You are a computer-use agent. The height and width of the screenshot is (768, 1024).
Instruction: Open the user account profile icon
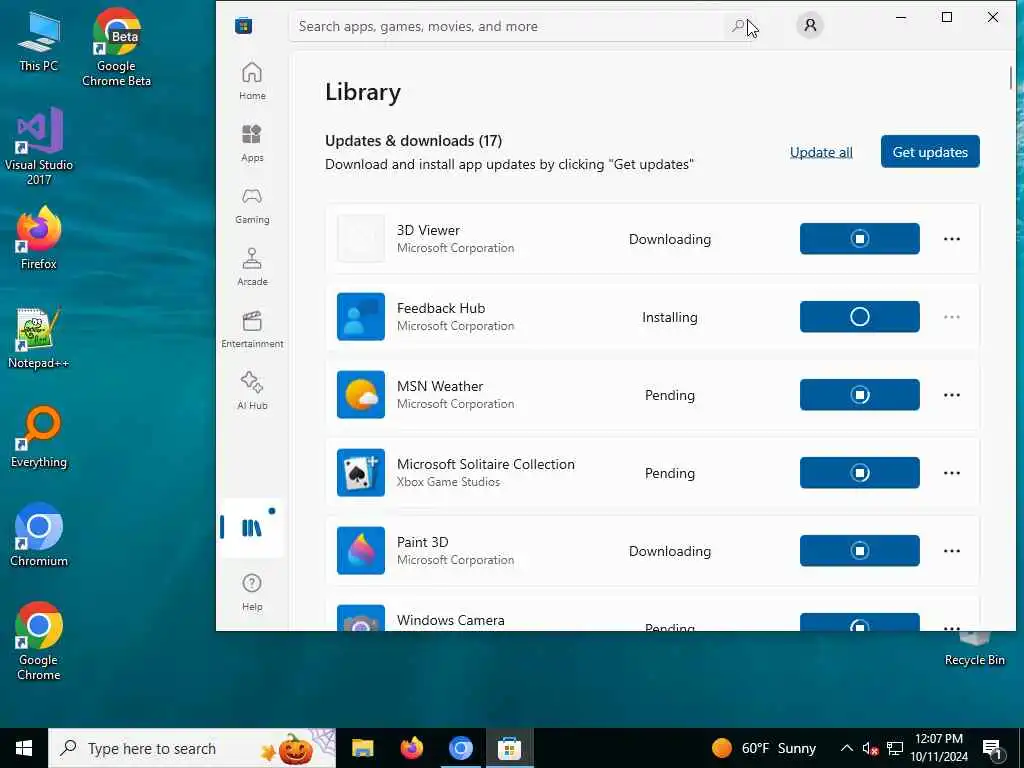click(x=810, y=25)
